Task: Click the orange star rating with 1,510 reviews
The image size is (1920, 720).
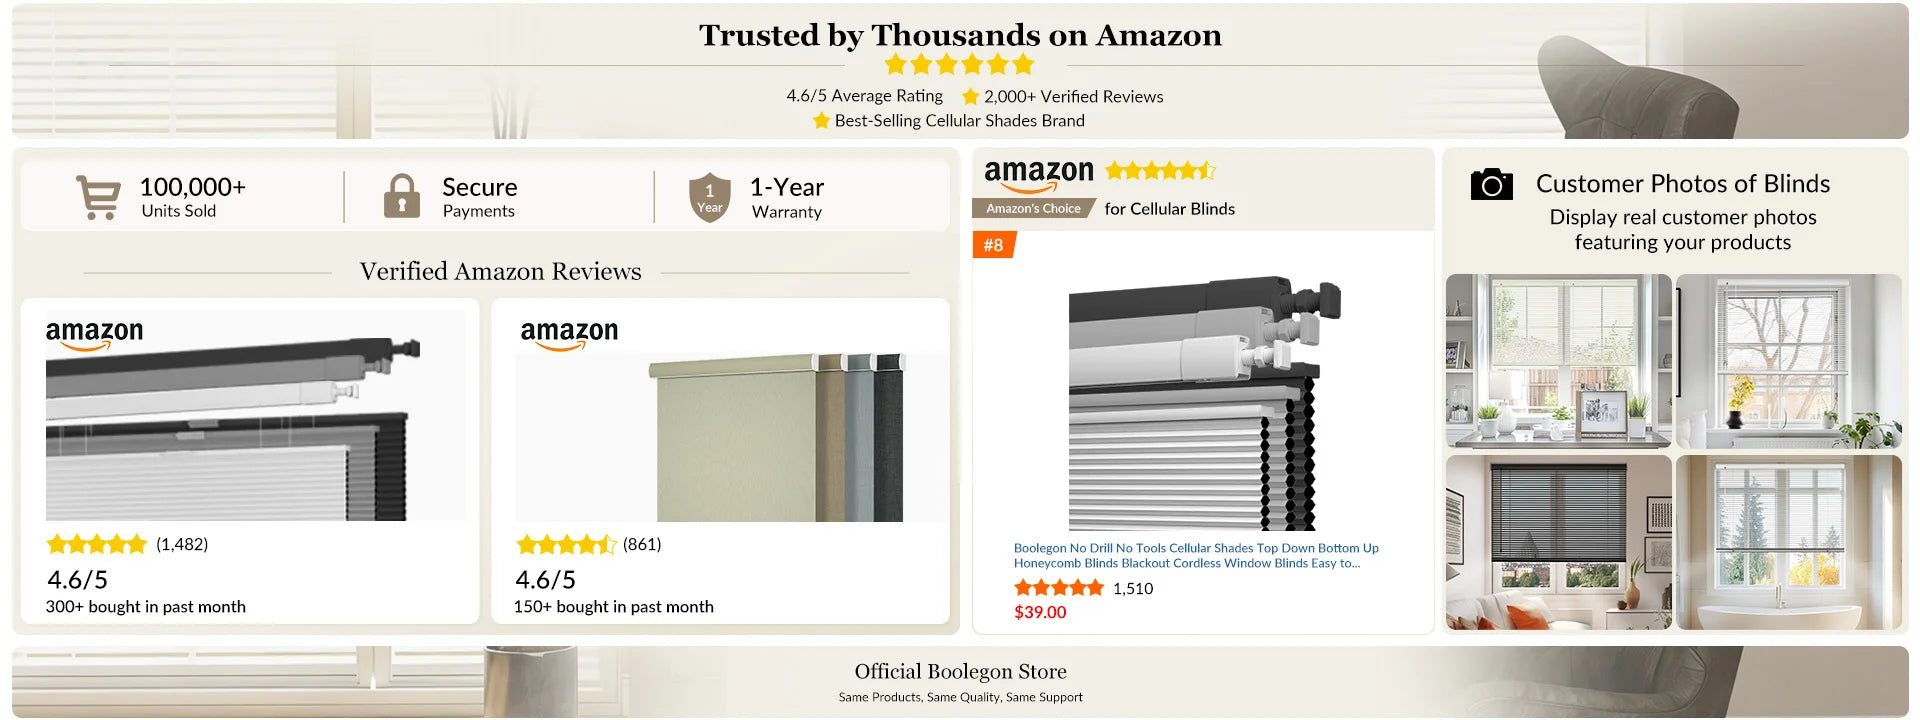Action: (x=1059, y=588)
